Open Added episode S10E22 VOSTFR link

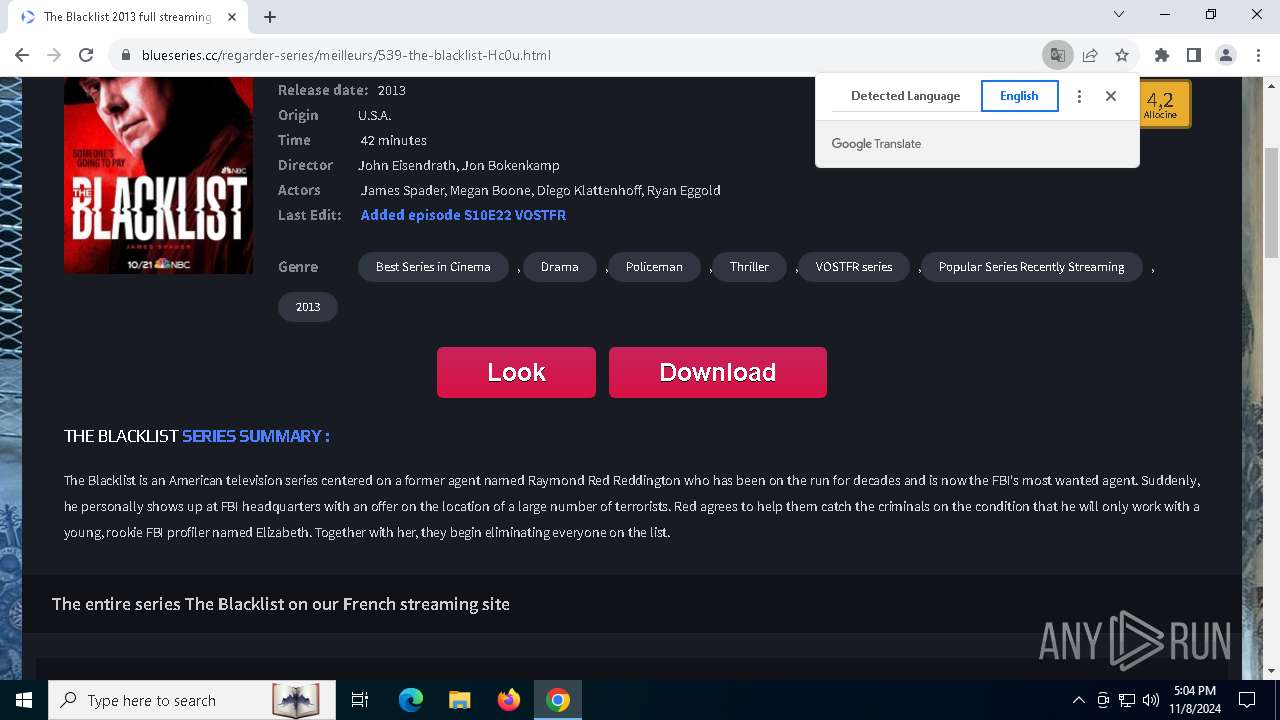coord(463,215)
